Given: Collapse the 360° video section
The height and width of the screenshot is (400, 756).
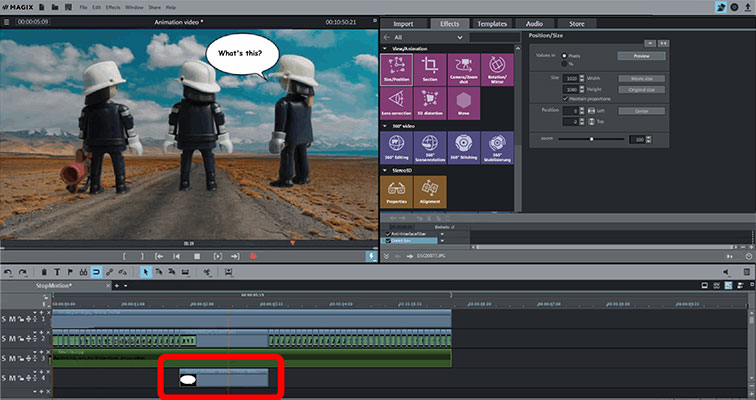Looking at the screenshot, I should (385, 126).
